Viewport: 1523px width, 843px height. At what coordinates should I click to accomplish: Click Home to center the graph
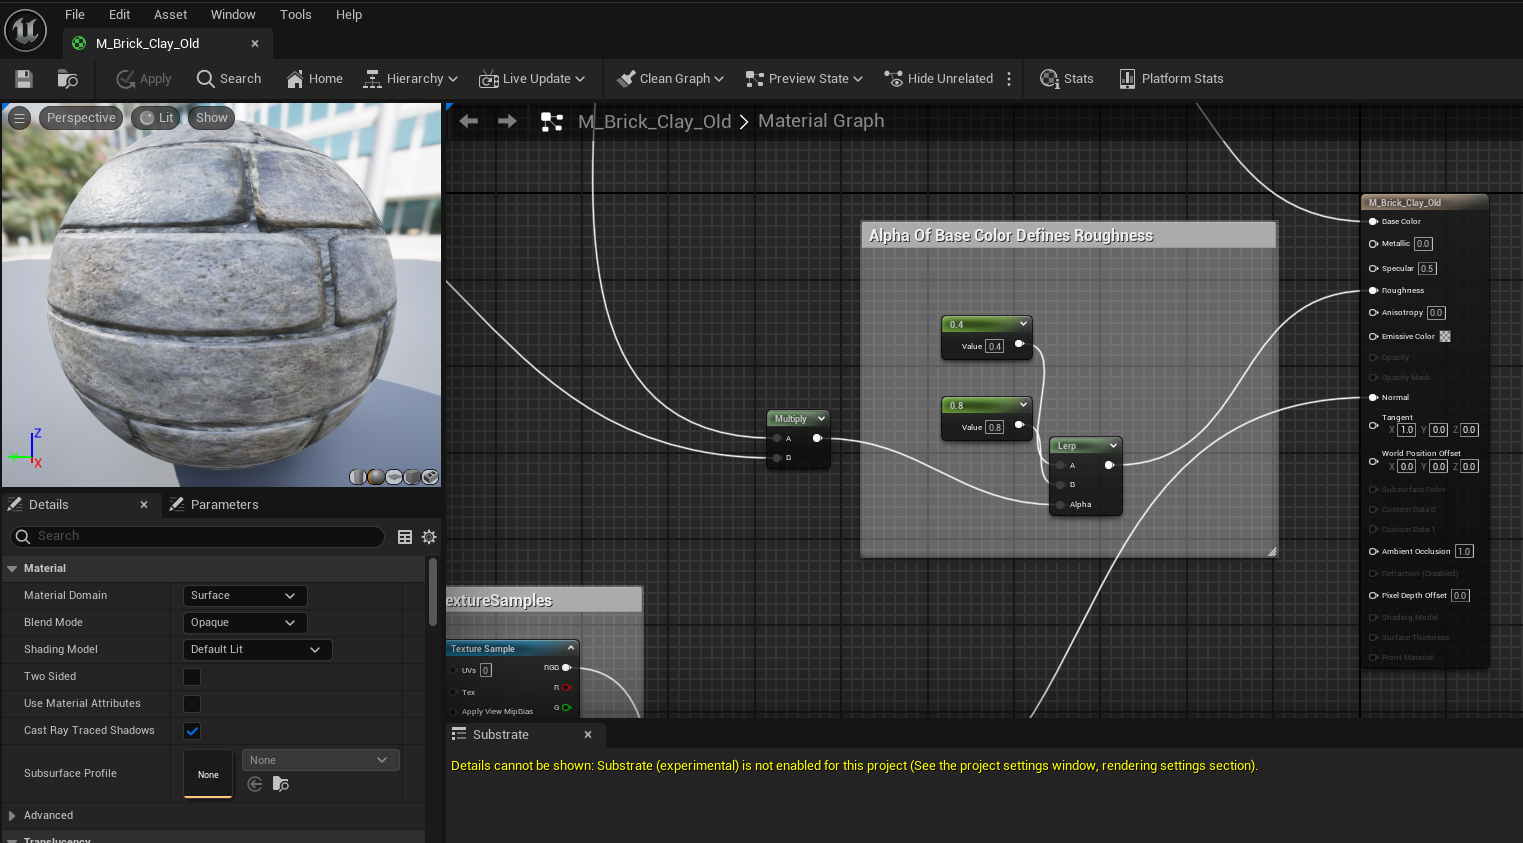(x=314, y=79)
